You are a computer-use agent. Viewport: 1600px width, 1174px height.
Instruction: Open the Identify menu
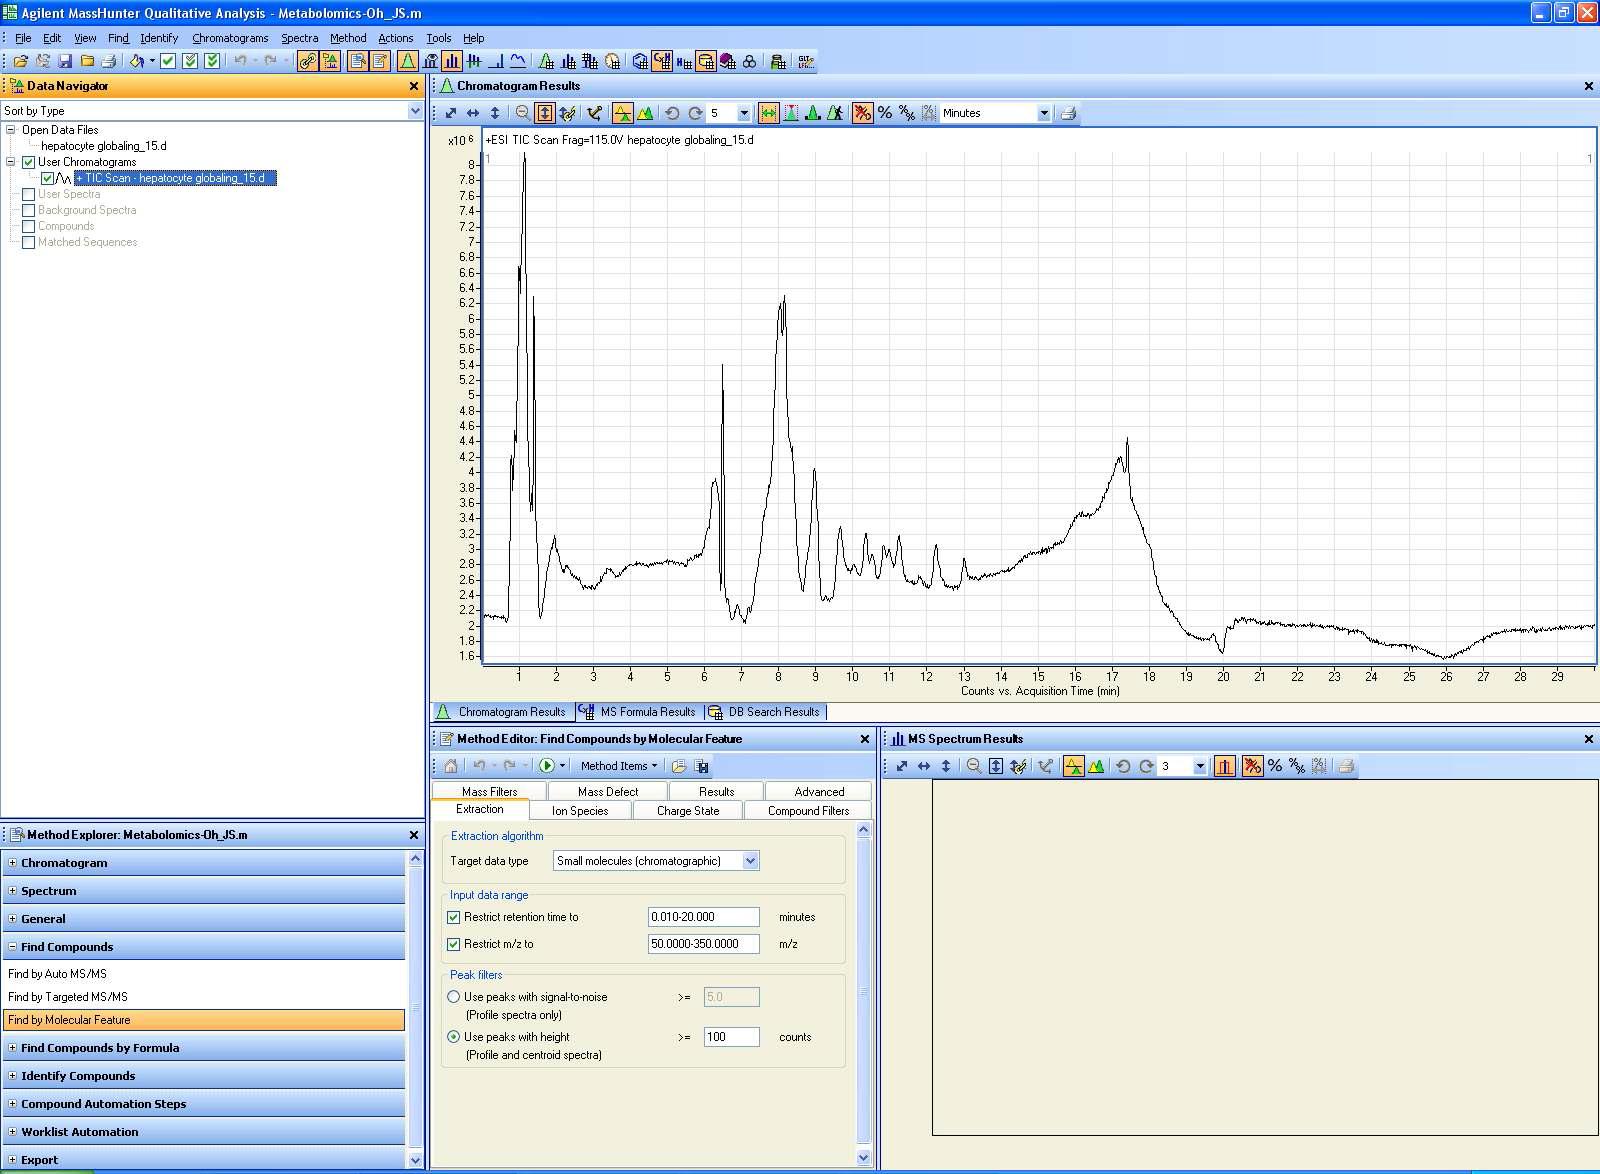click(x=159, y=38)
